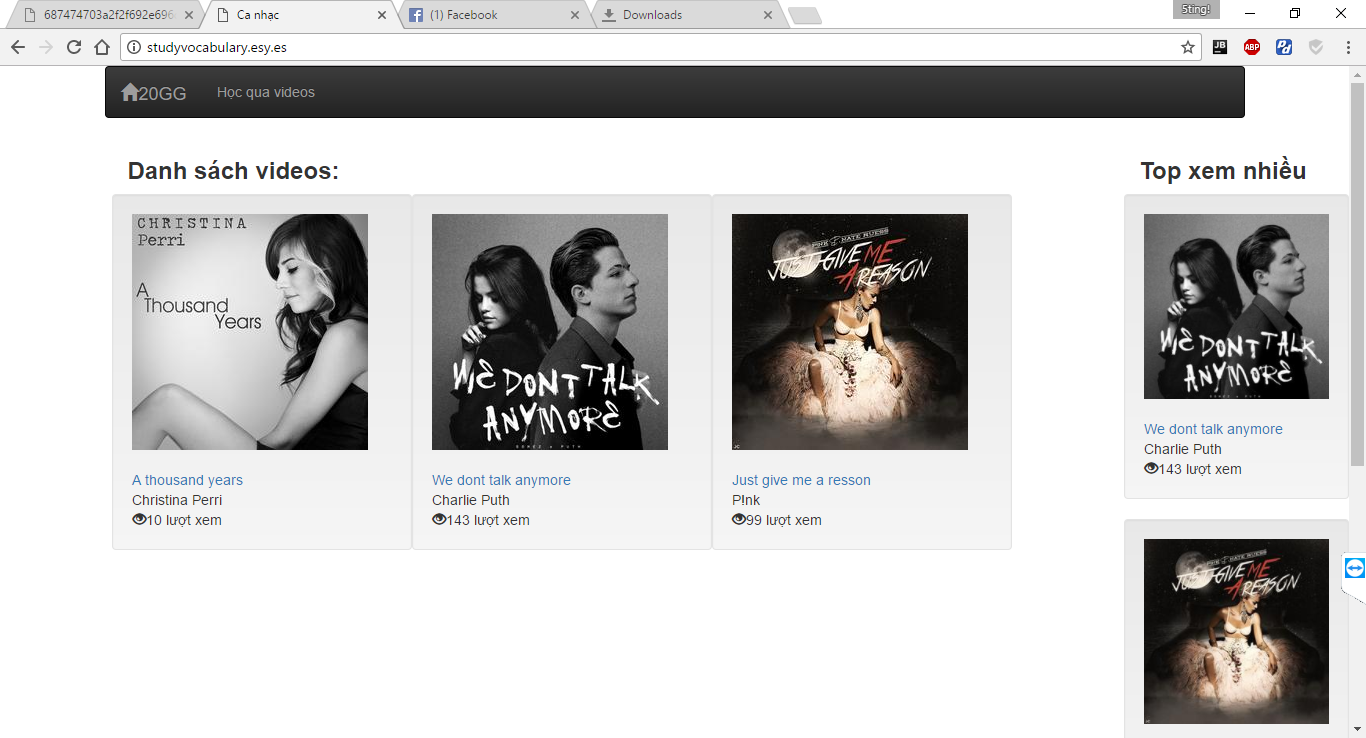
Task: Open the 'Học qua videos' menu item
Action: coord(266,92)
